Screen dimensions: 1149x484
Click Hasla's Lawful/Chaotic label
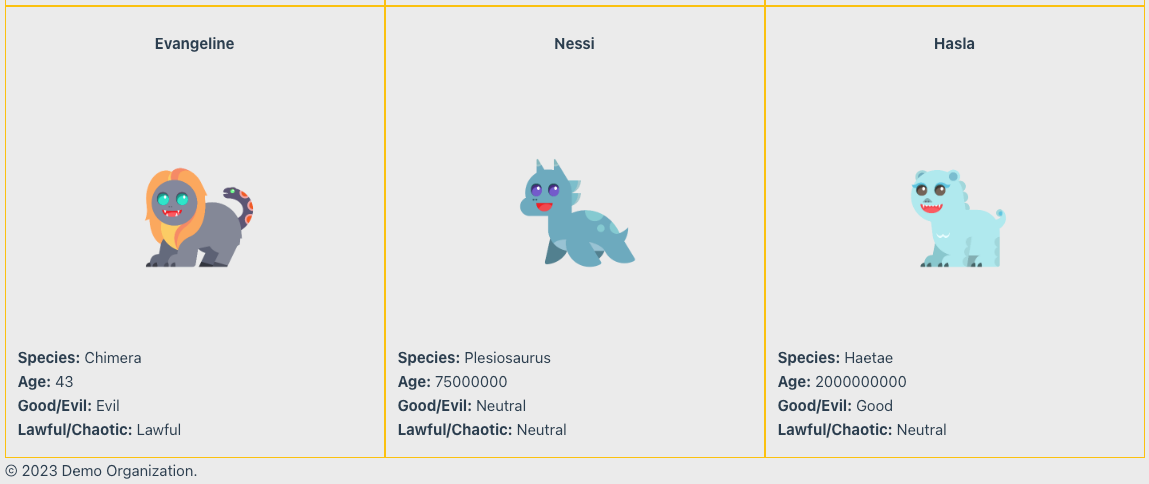point(835,430)
